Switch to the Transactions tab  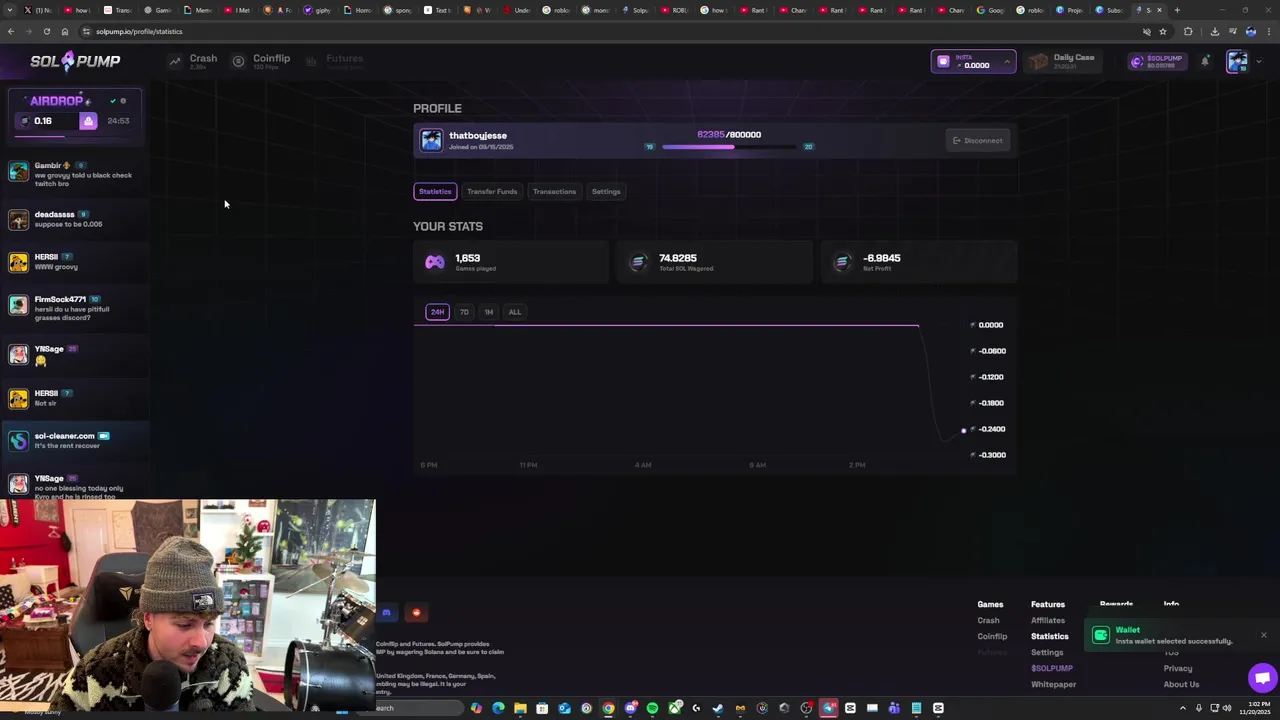[554, 191]
